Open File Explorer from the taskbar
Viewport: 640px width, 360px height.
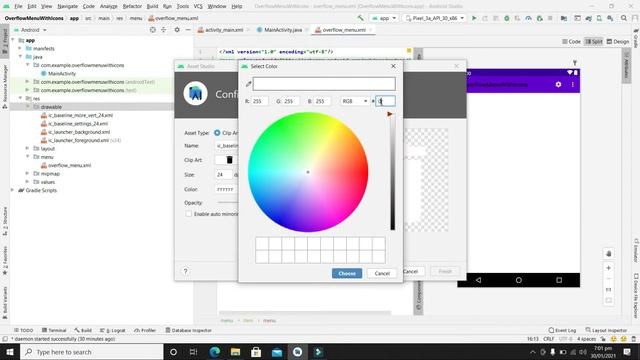pos(236,351)
